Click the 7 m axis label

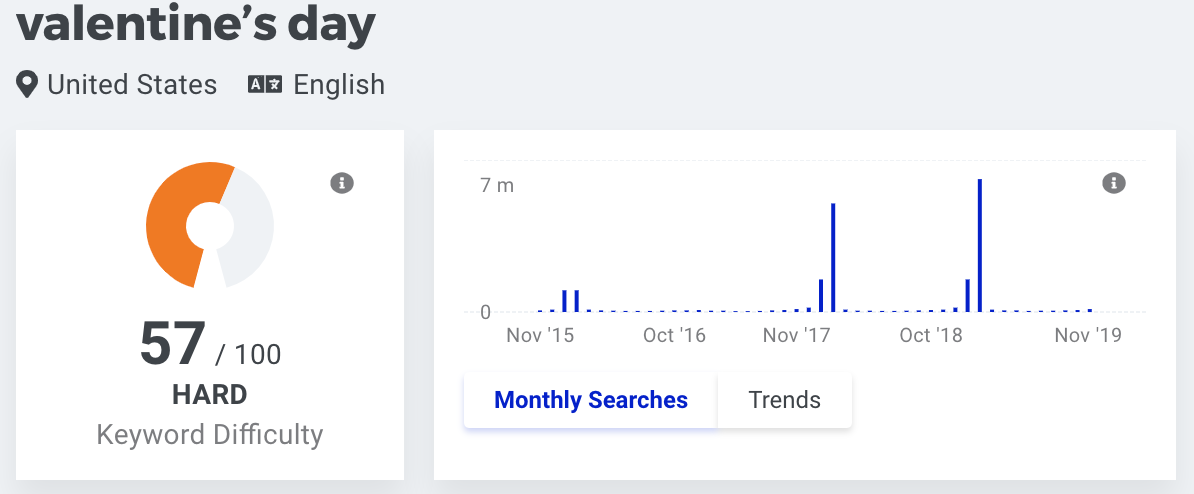tap(497, 185)
